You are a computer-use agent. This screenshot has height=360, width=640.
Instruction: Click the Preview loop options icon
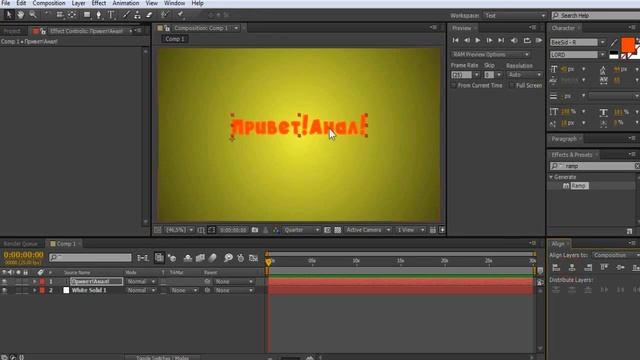[527, 40]
